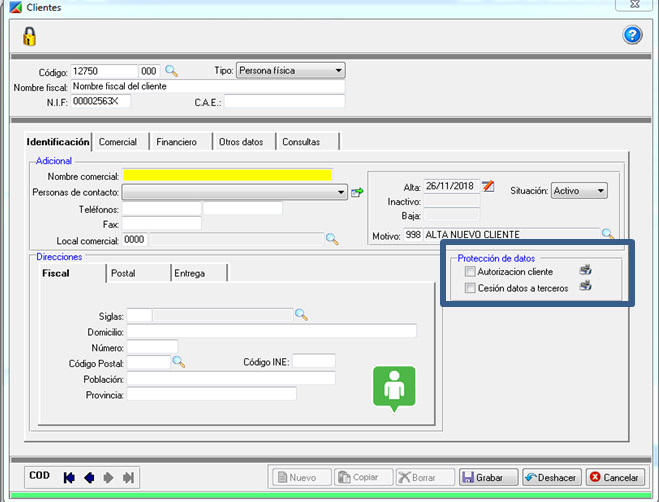
Task: Save with the Grabar button
Action: [x=488, y=478]
